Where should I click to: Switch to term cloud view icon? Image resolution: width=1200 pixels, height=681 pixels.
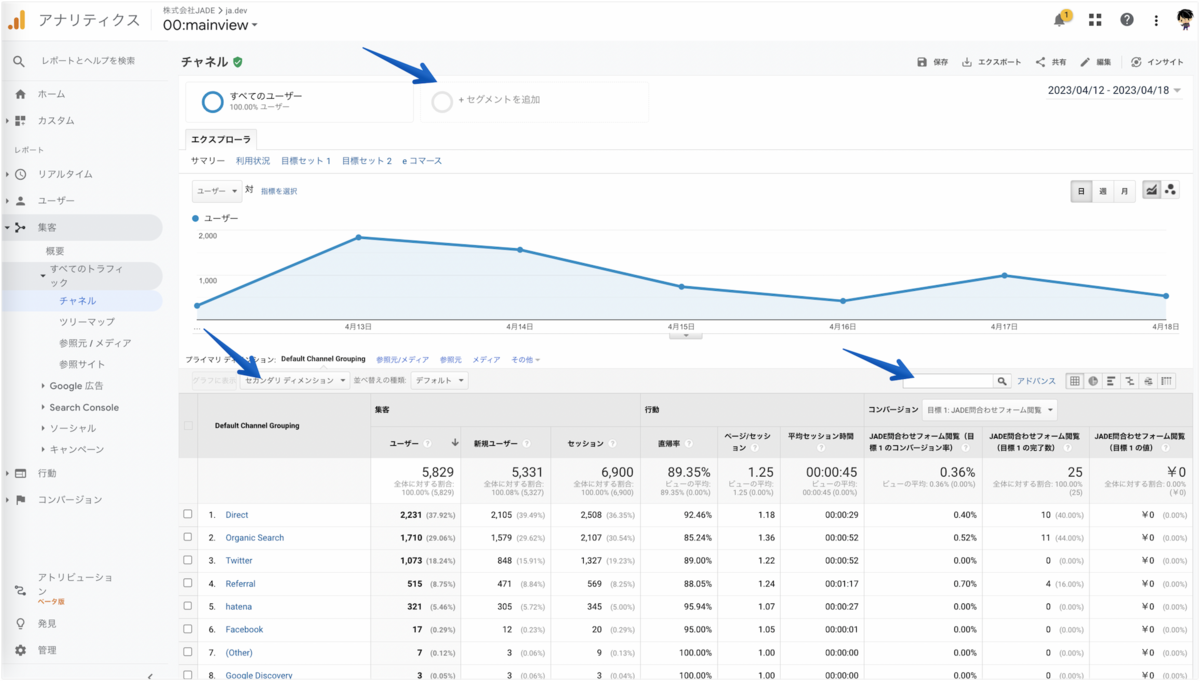(x=1148, y=381)
